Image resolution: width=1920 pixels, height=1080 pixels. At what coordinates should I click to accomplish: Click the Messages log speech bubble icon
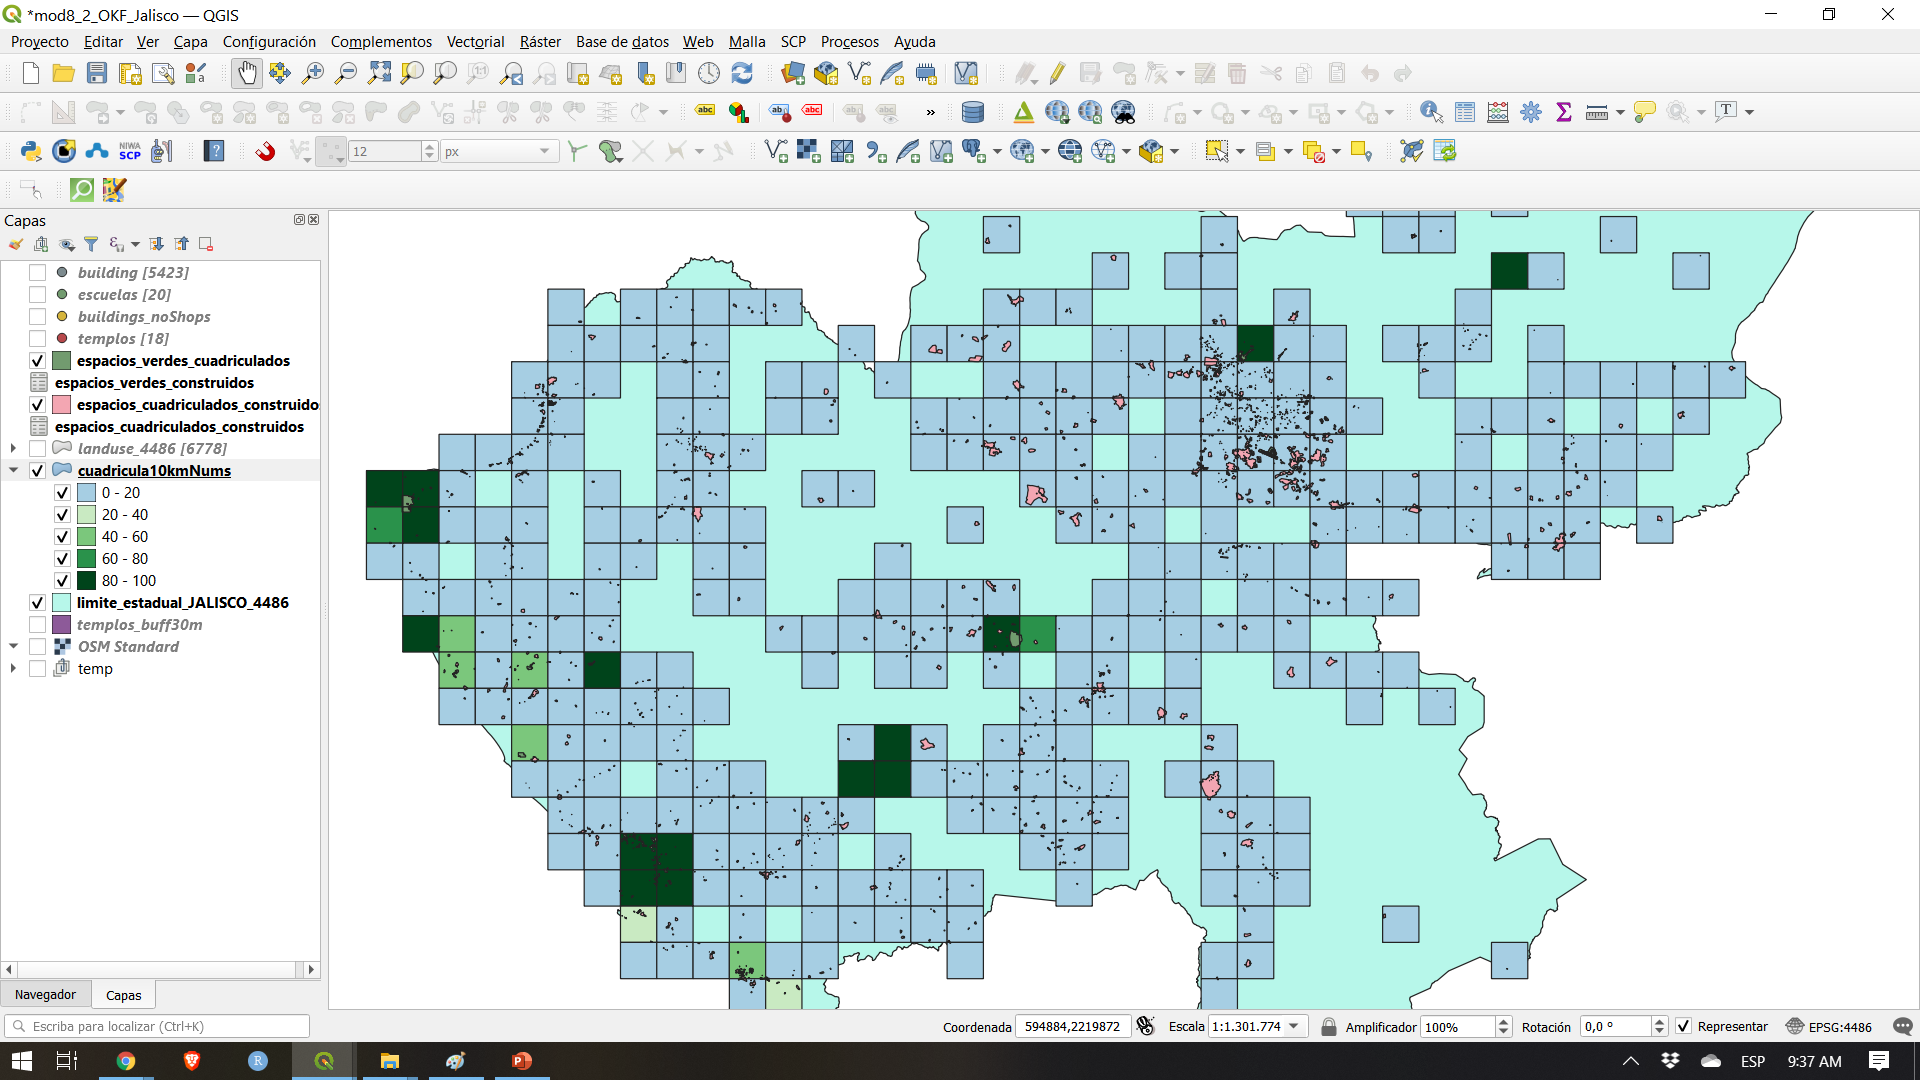[x=1903, y=1027]
